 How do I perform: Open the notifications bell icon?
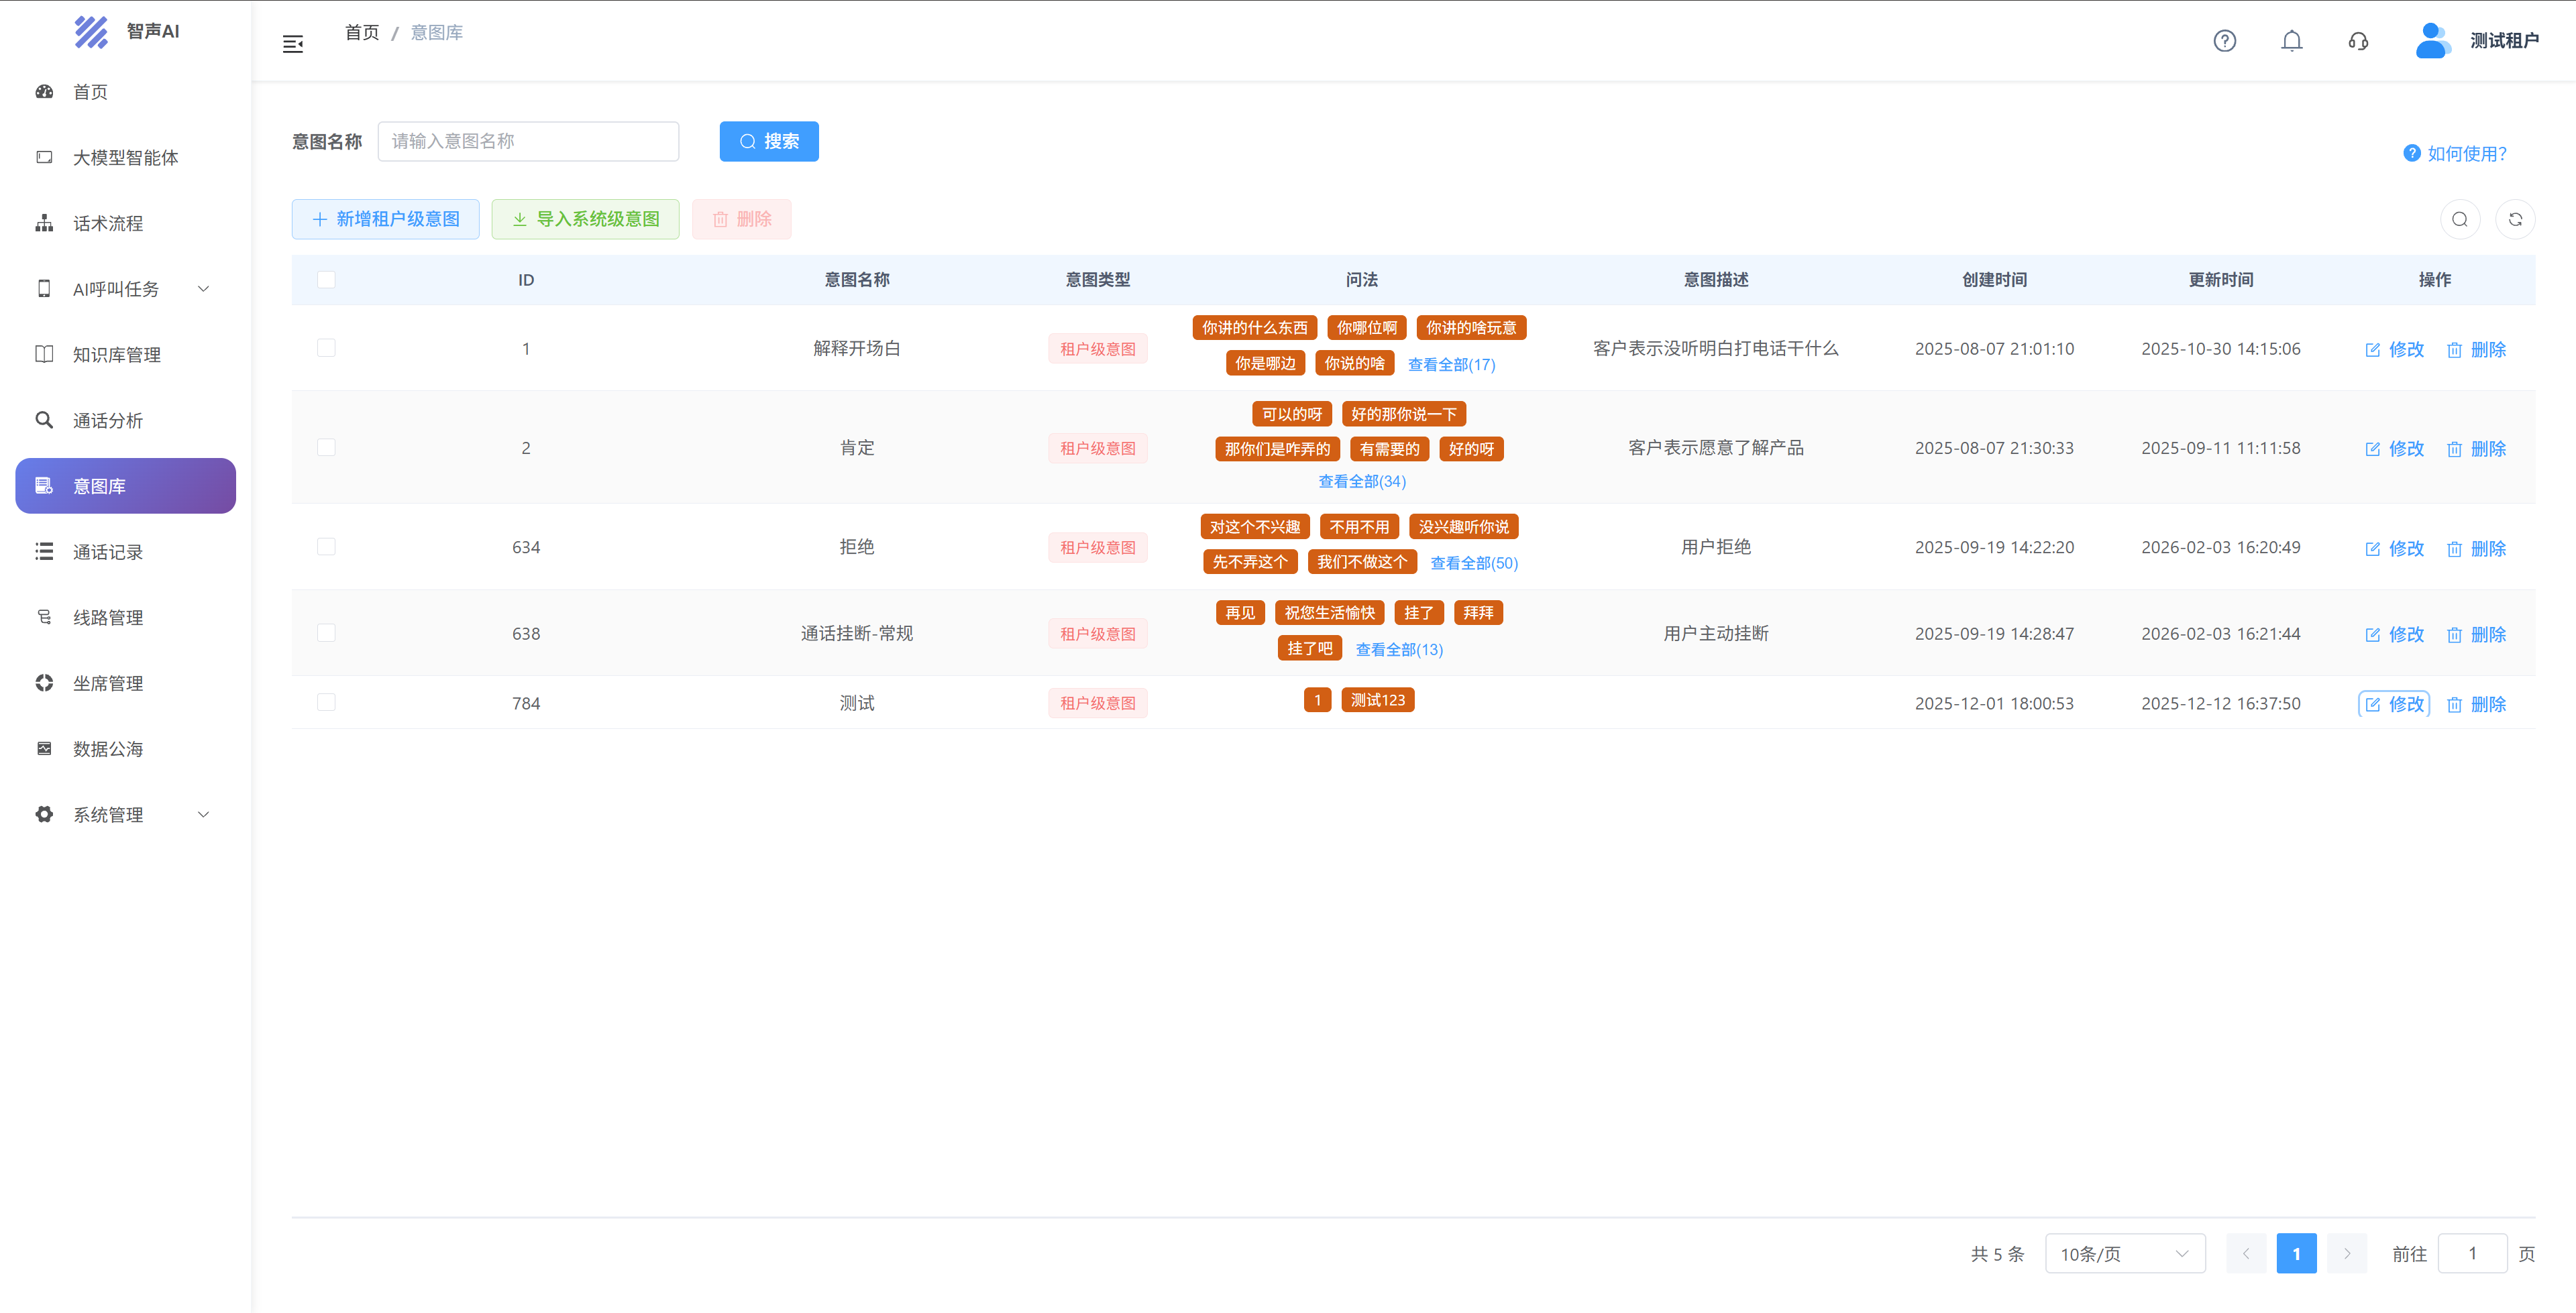point(2291,41)
